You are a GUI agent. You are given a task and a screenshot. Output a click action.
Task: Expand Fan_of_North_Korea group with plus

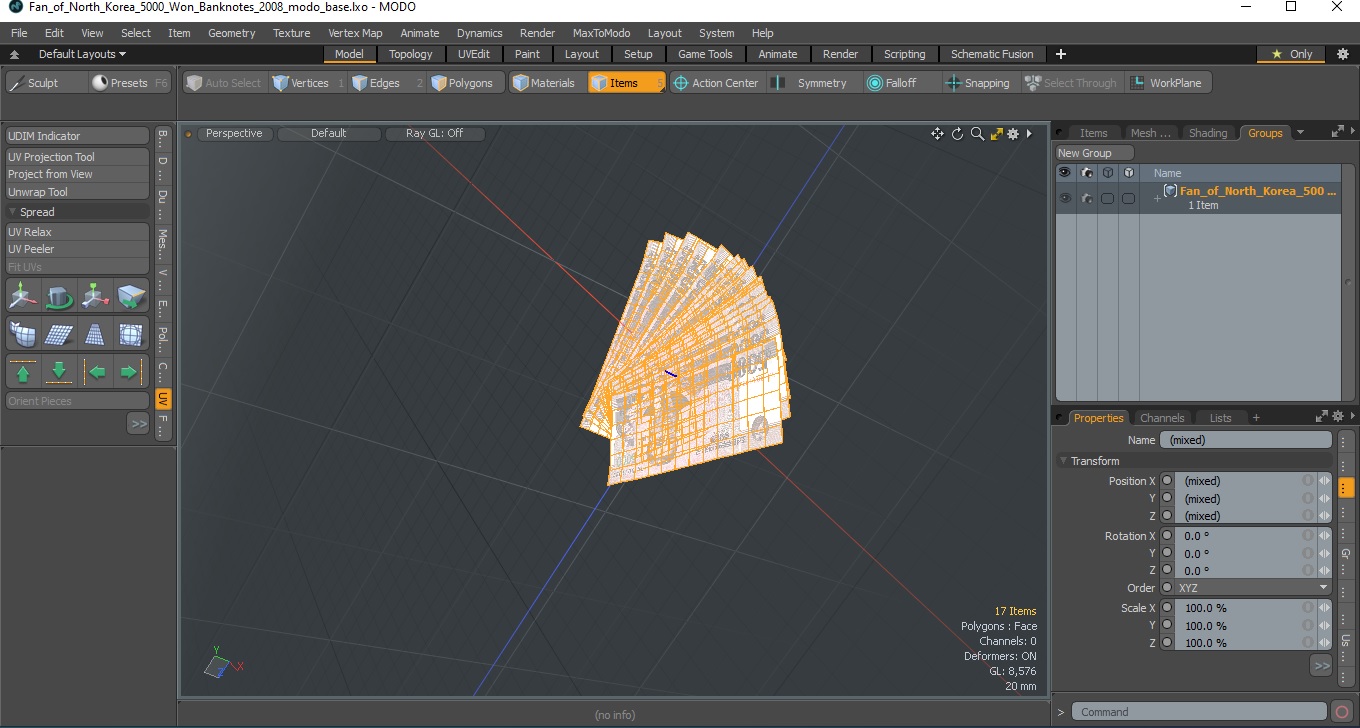(x=1157, y=198)
